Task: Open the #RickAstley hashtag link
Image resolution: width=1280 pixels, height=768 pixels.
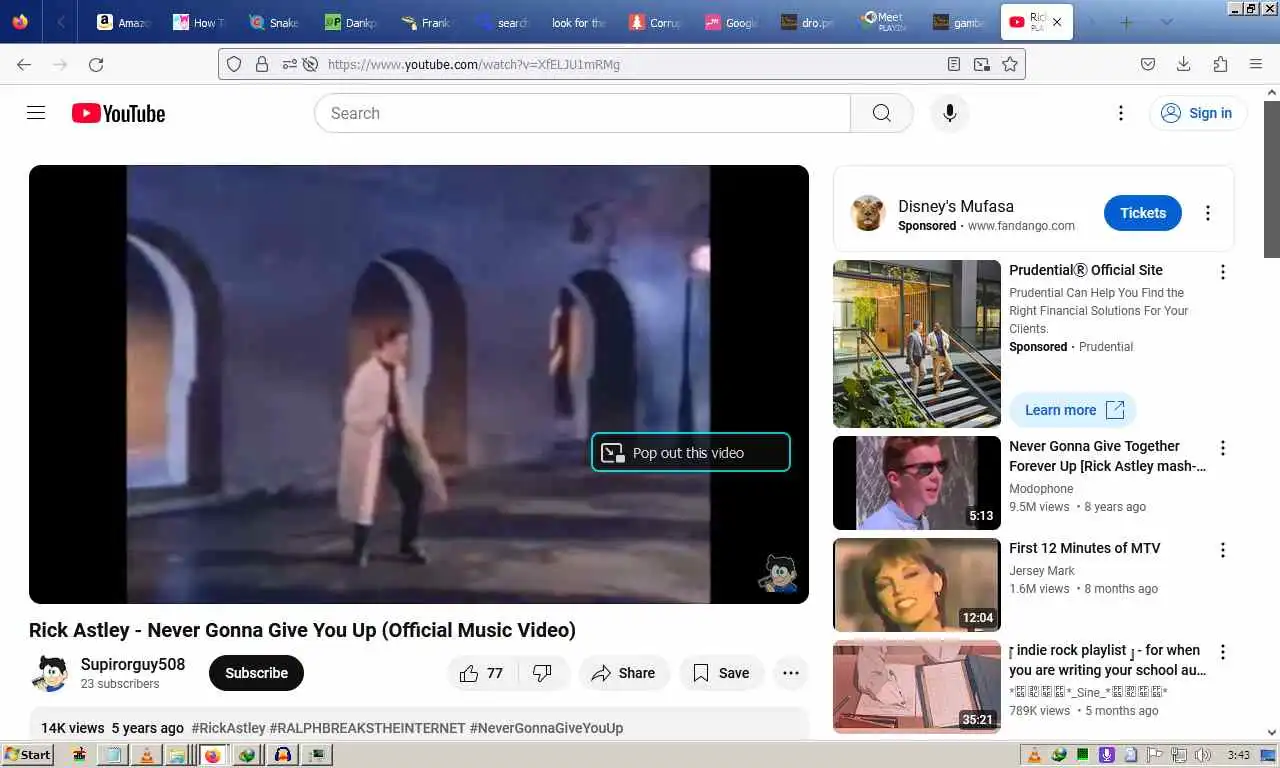Action: coord(228,728)
